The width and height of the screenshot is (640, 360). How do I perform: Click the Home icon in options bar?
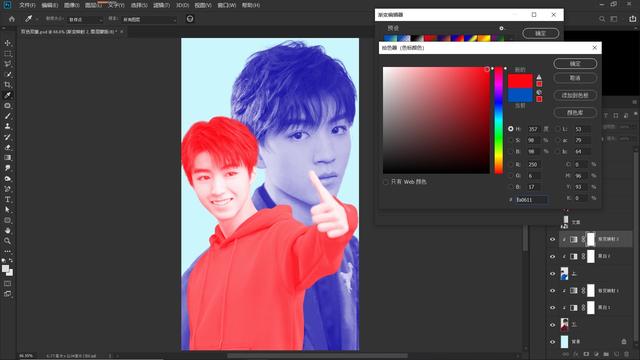pyautogui.click(x=11, y=19)
